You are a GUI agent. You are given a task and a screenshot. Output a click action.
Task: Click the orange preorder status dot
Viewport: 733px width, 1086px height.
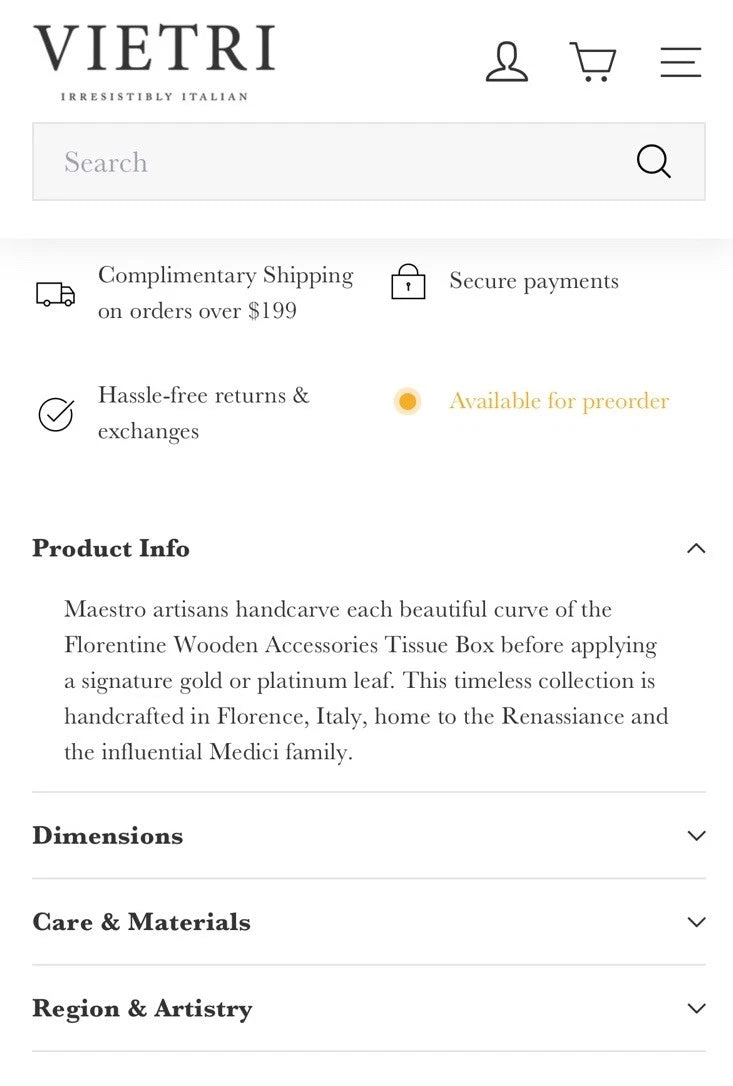click(407, 402)
